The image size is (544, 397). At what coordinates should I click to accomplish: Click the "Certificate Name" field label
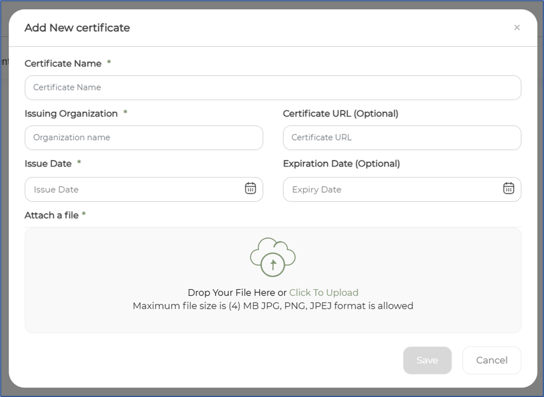coord(63,64)
